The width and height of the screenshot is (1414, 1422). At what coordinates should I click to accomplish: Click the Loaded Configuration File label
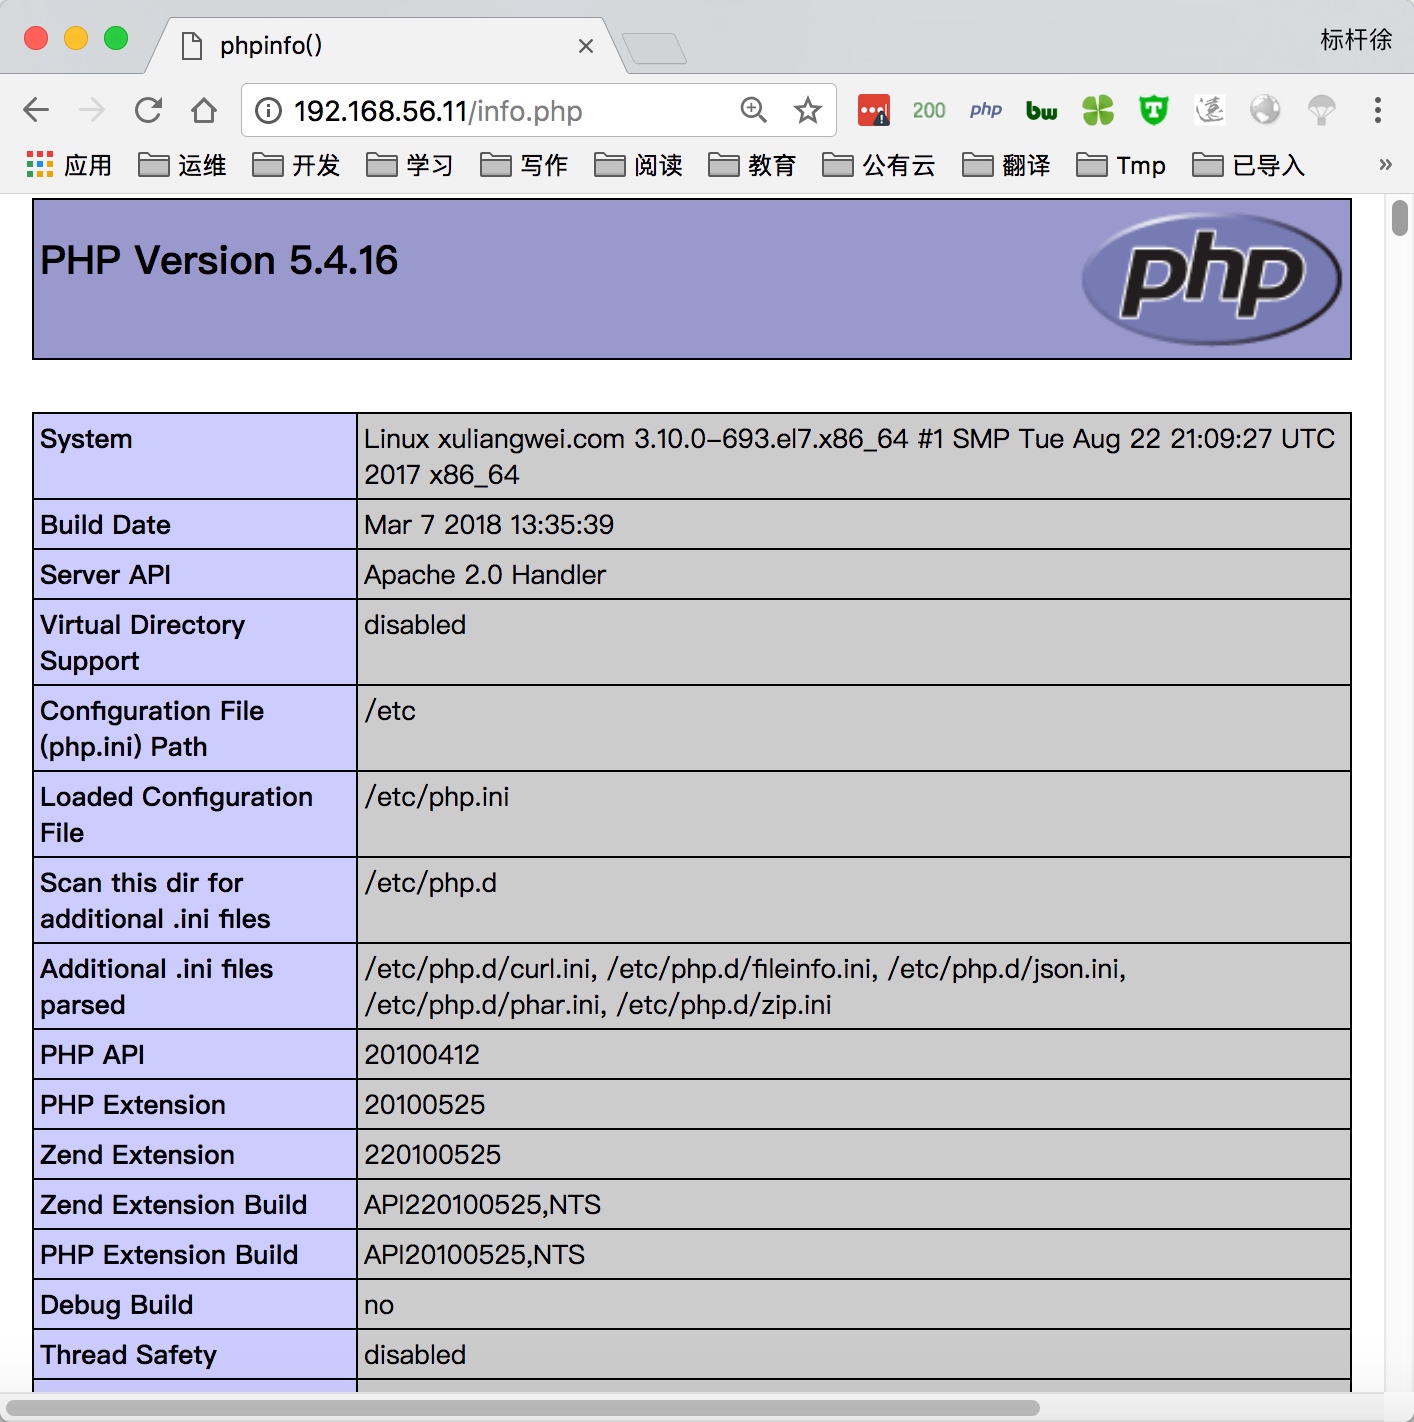point(176,815)
